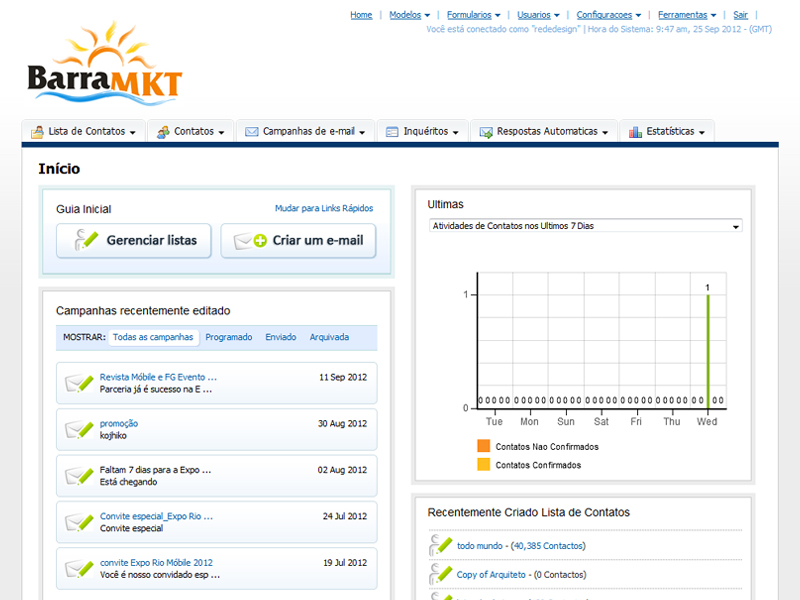This screenshot has width=800, height=600.
Task: Click the Contatos Nao Confirmados orange swatch
Action: (x=483, y=446)
